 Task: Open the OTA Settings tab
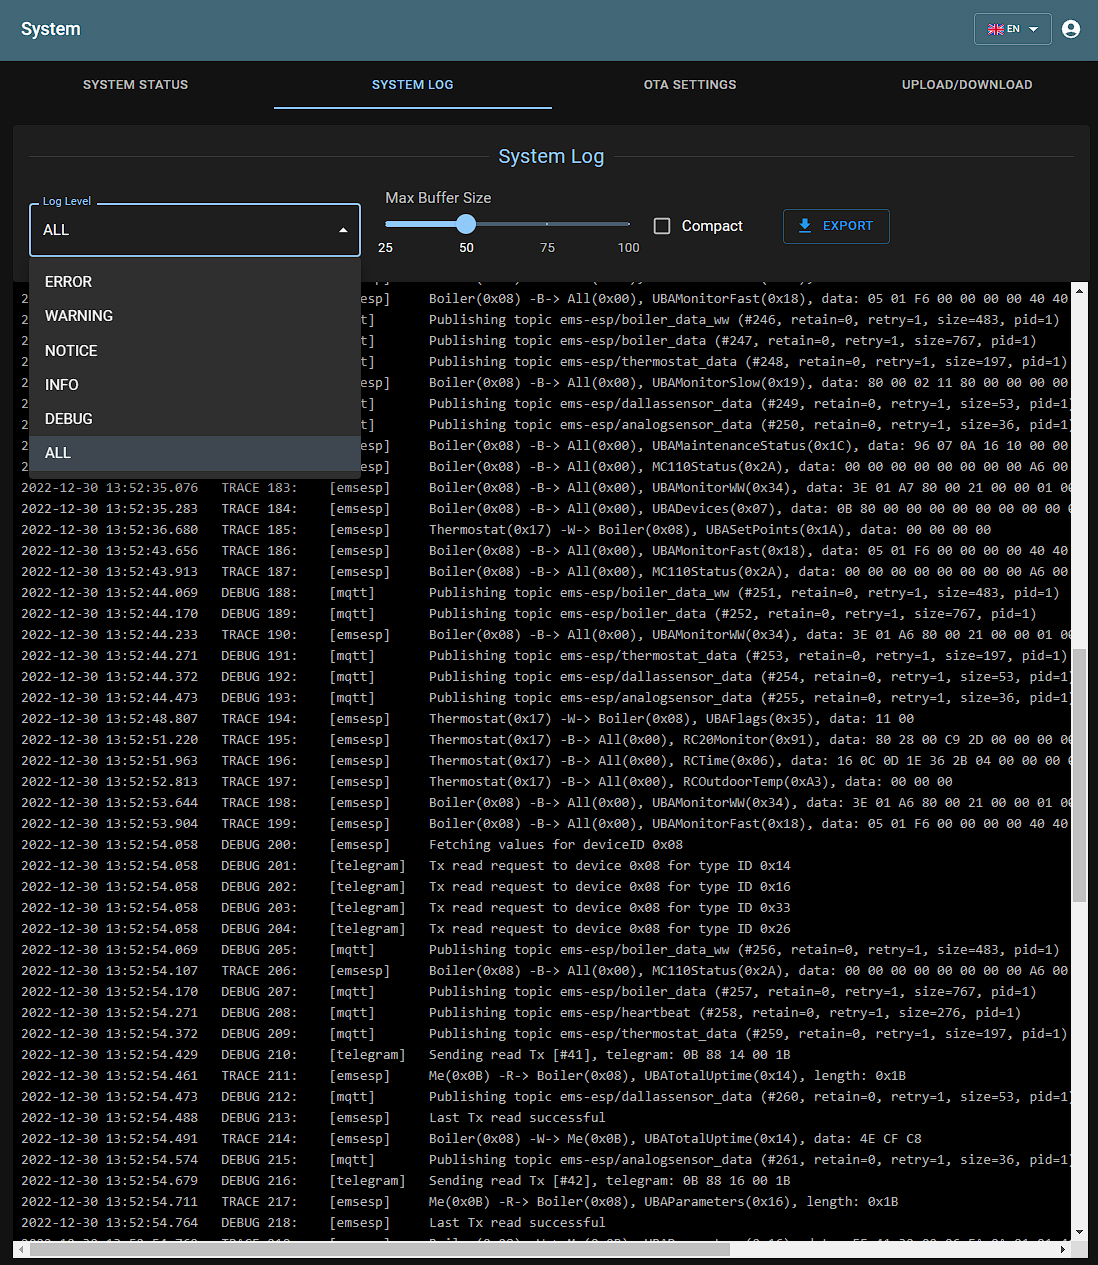pos(690,85)
